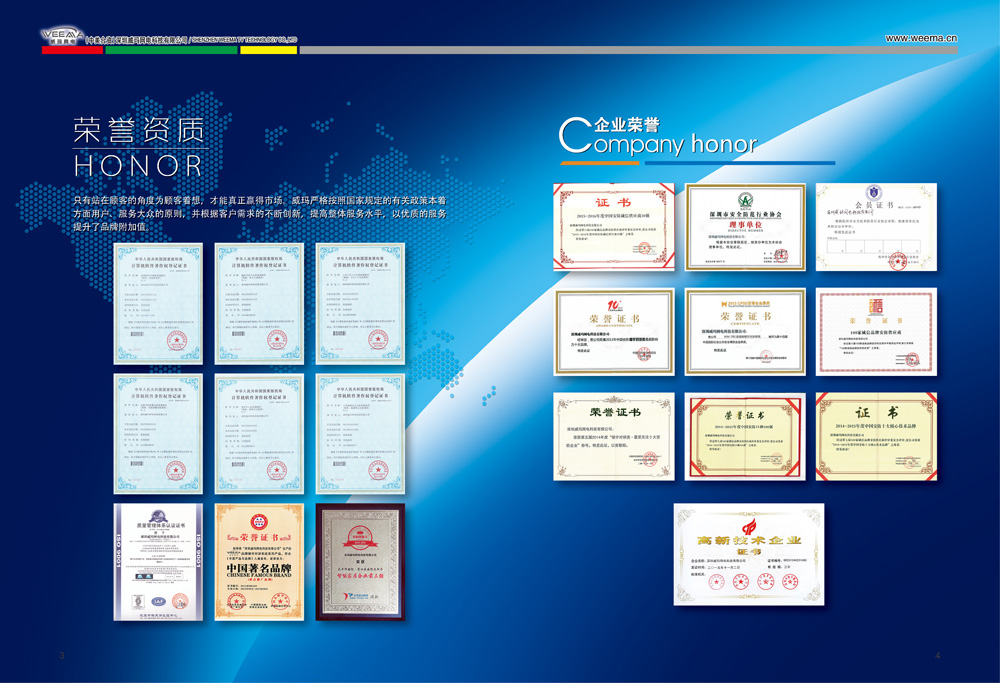Screen dimensions: 1000x683
Task: Open the 荣誉证书 with the red 10 emblem
Action: (x=614, y=332)
